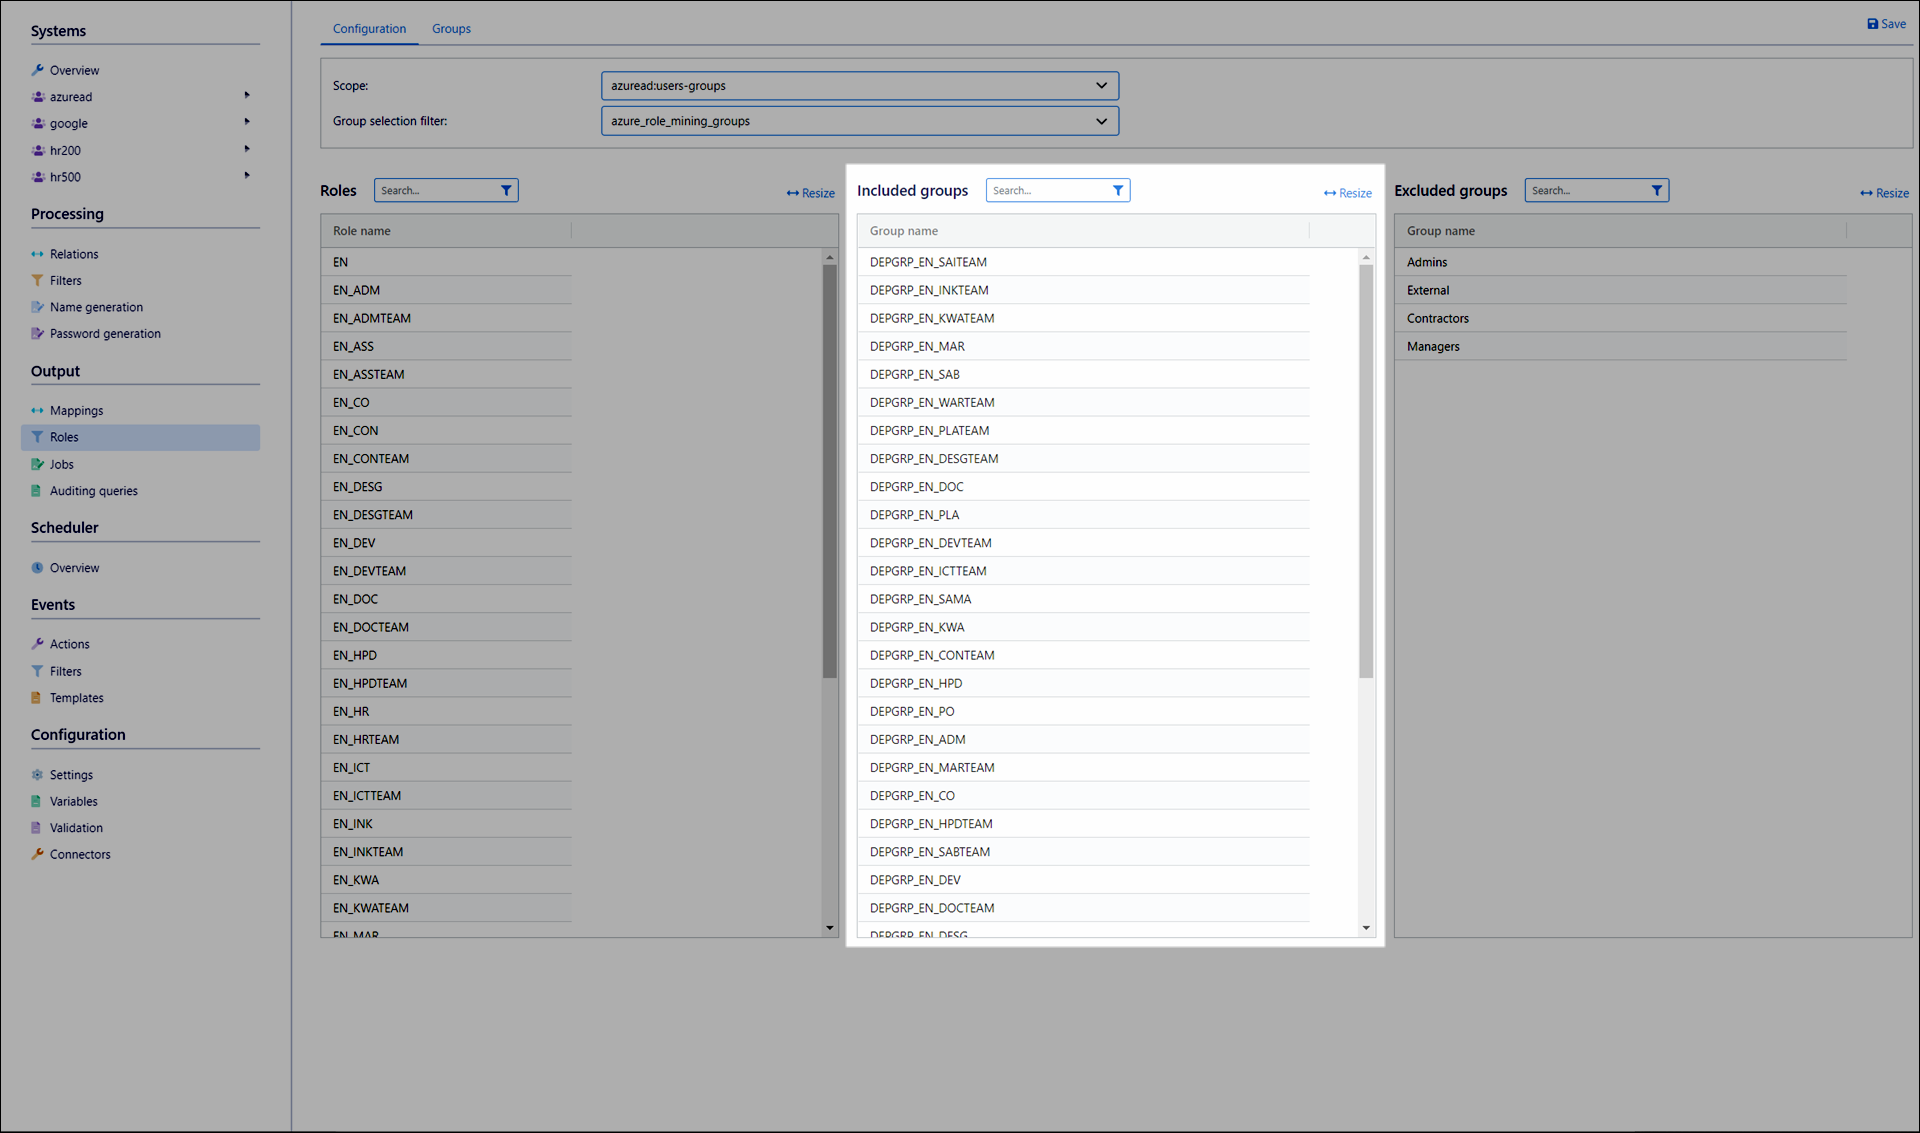Image resolution: width=1920 pixels, height=1133 pixels.
Task: Open Settings via the gear icon
Action: click(38, 775)
